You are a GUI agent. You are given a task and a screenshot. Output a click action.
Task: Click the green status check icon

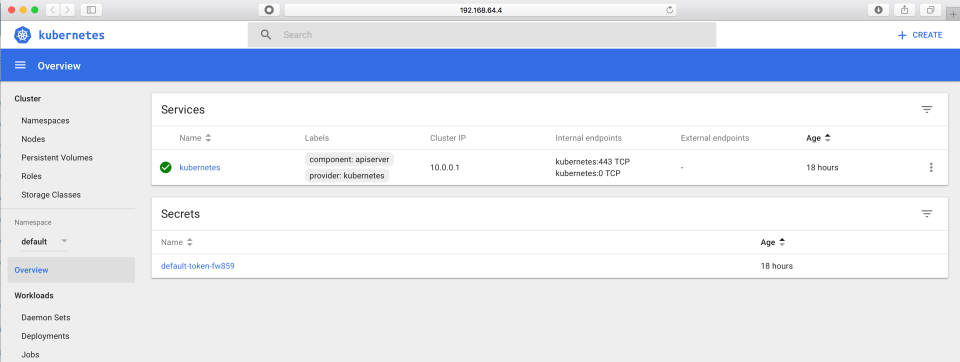coord(165,167)
